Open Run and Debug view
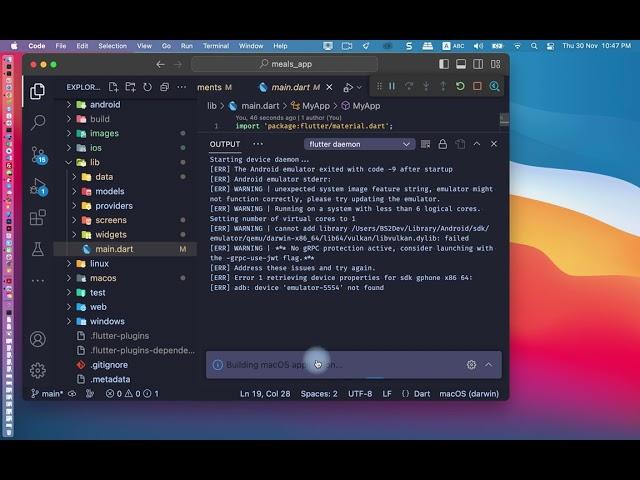 click(x=38, y=186)
